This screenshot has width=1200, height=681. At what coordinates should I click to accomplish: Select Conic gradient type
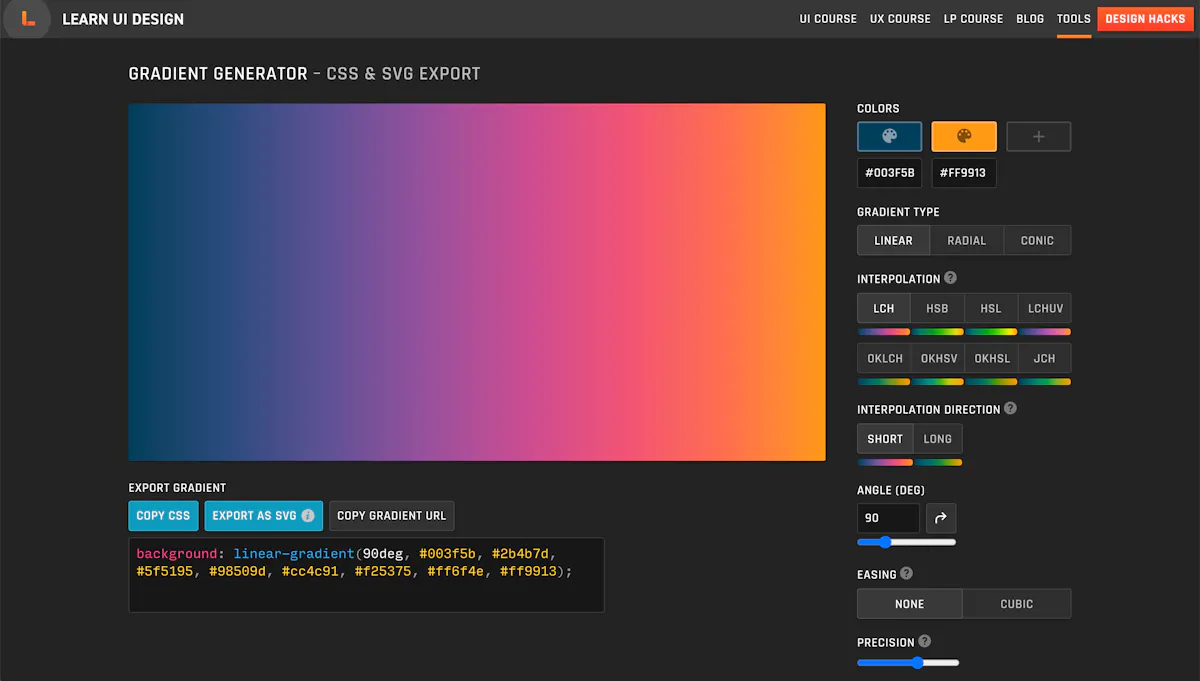[x=1037, y=240]
